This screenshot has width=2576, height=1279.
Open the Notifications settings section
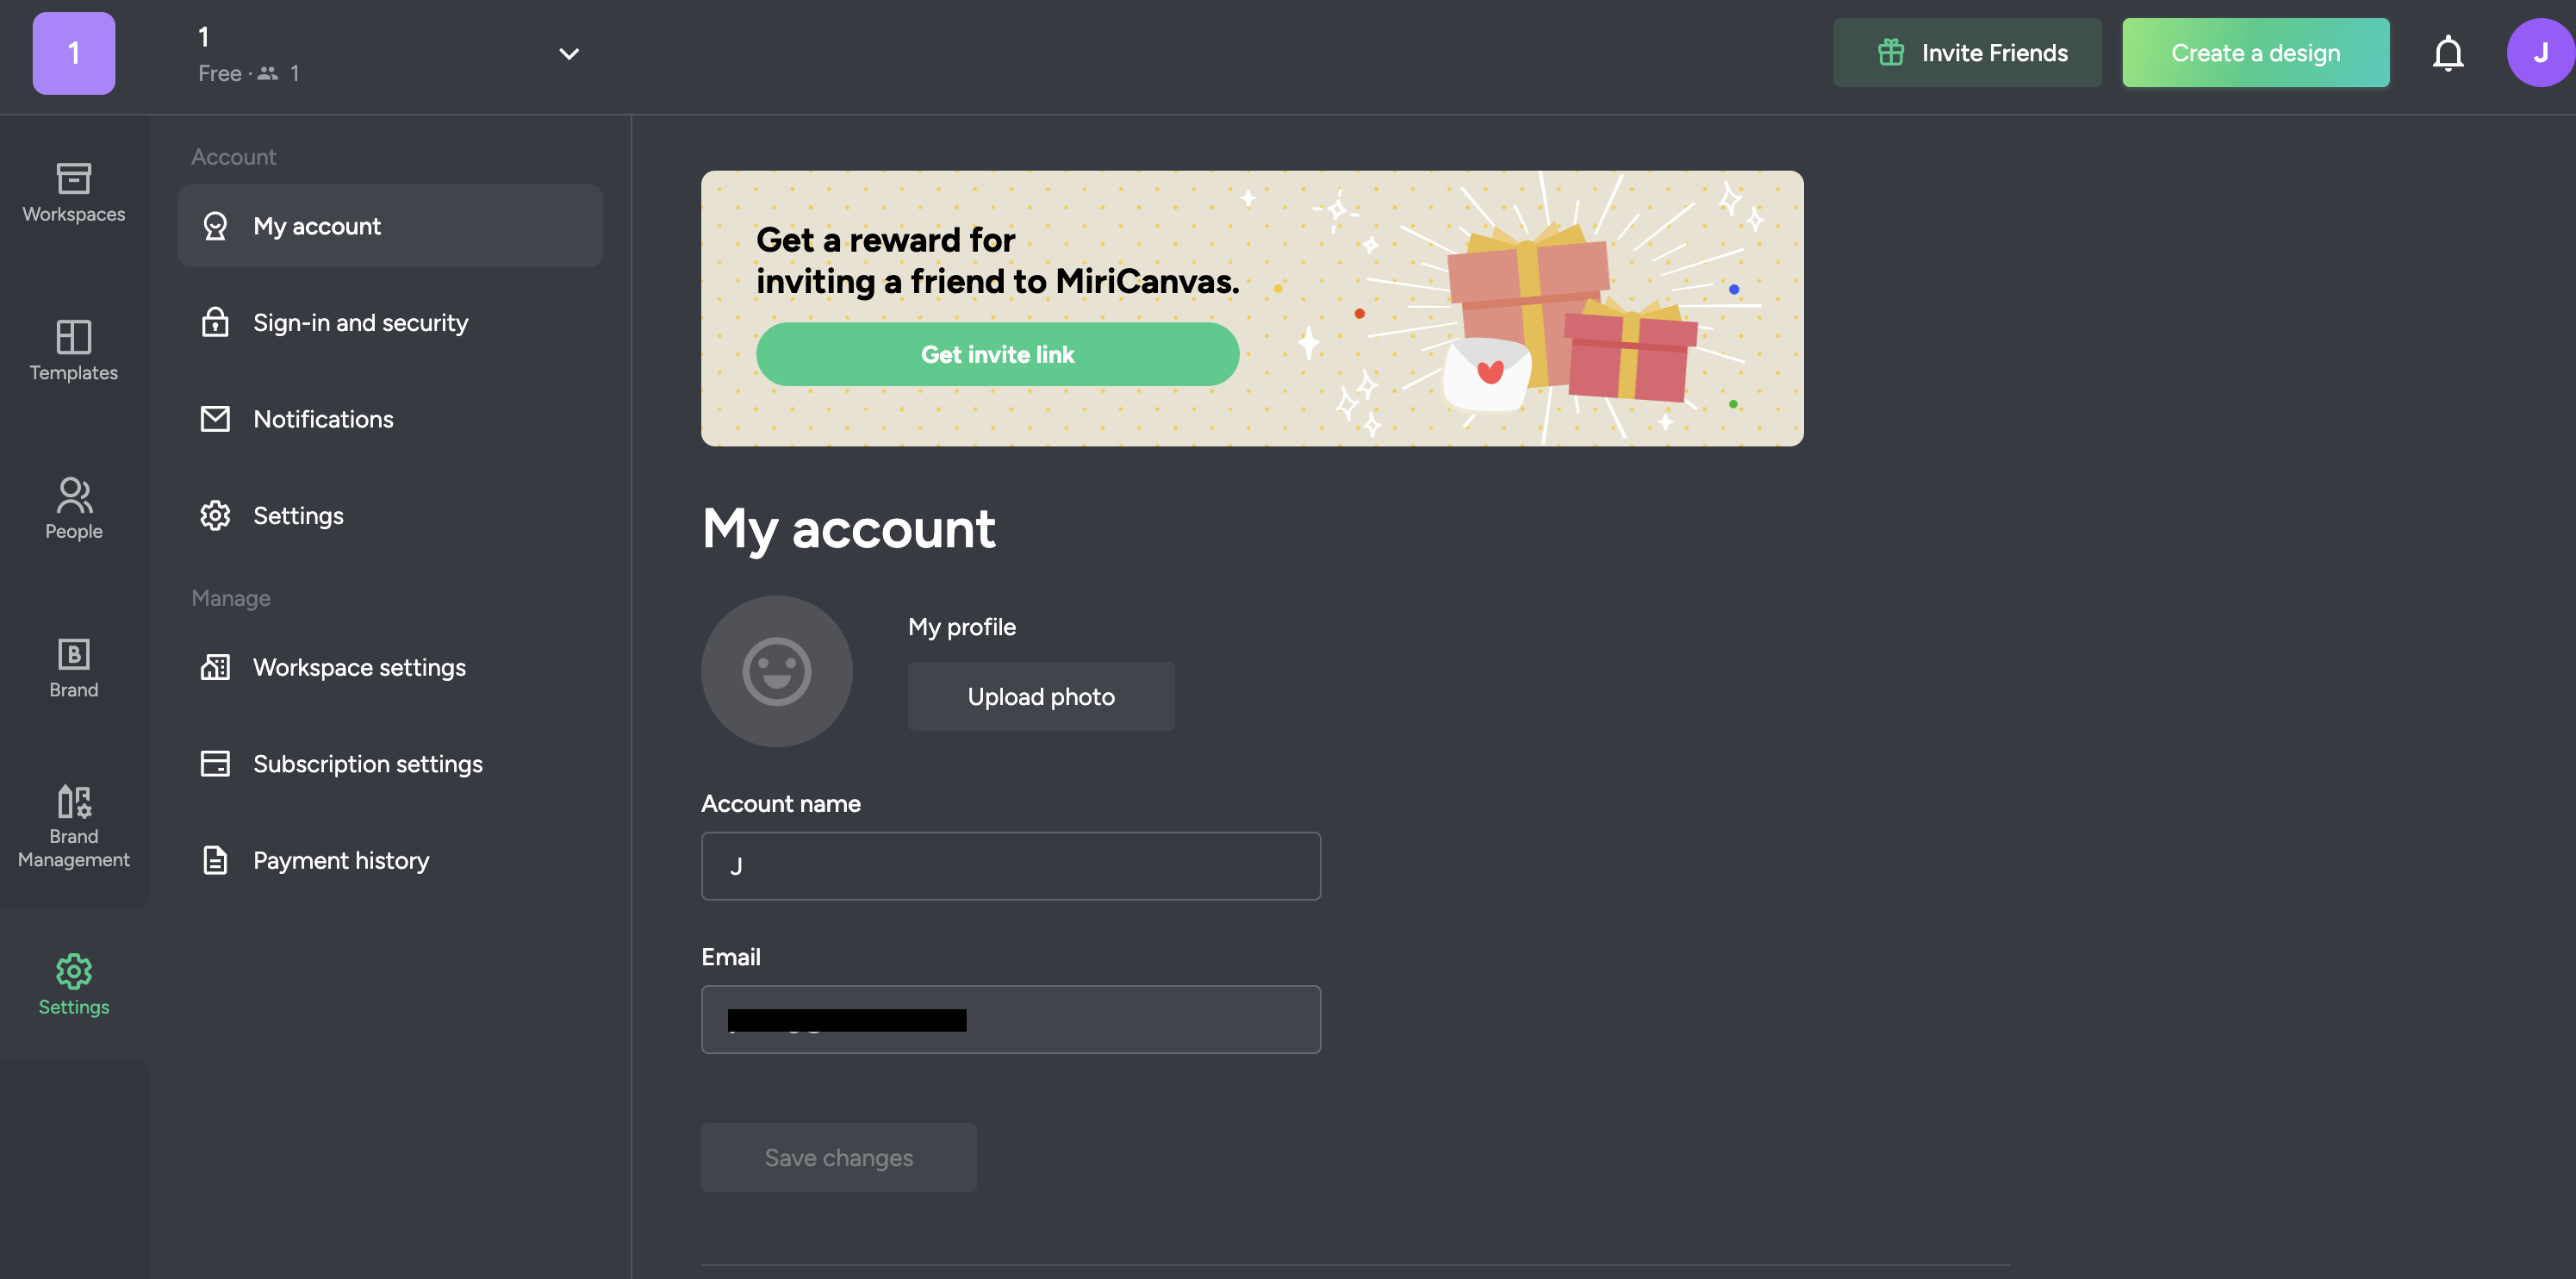click(323, 419)
